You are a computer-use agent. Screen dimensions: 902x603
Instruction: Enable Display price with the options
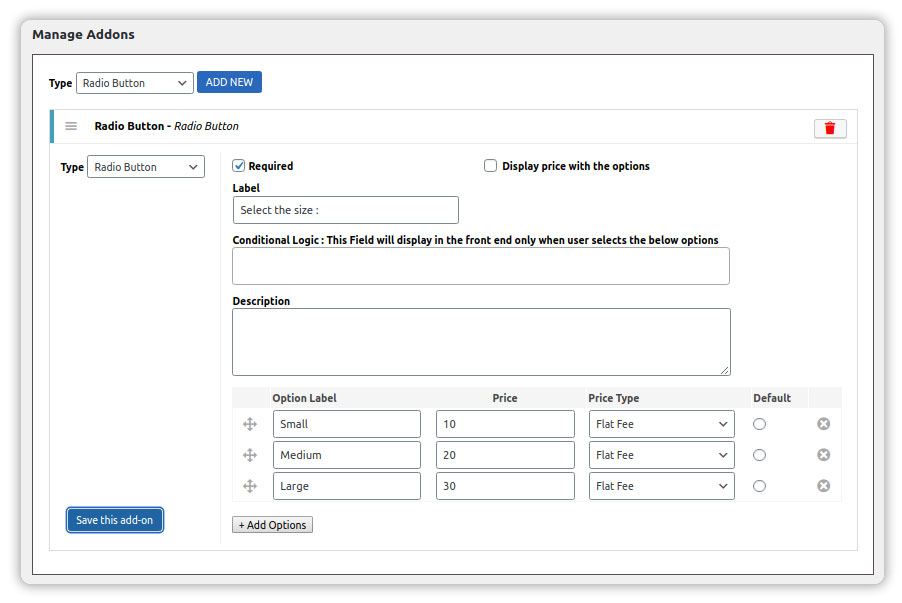click(490, 166)
